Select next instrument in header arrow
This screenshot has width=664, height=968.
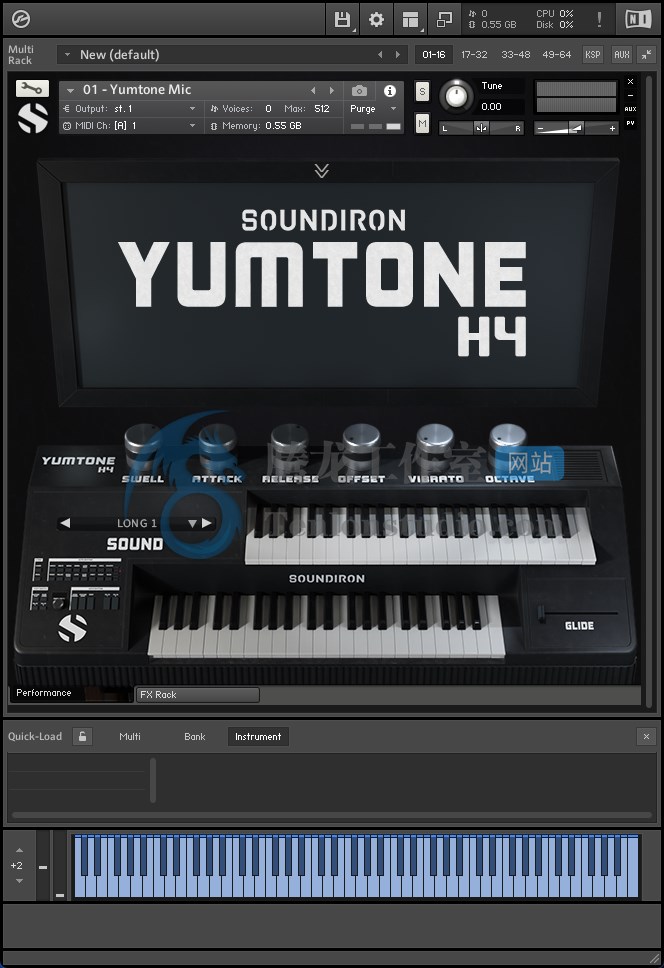(332, 90)
